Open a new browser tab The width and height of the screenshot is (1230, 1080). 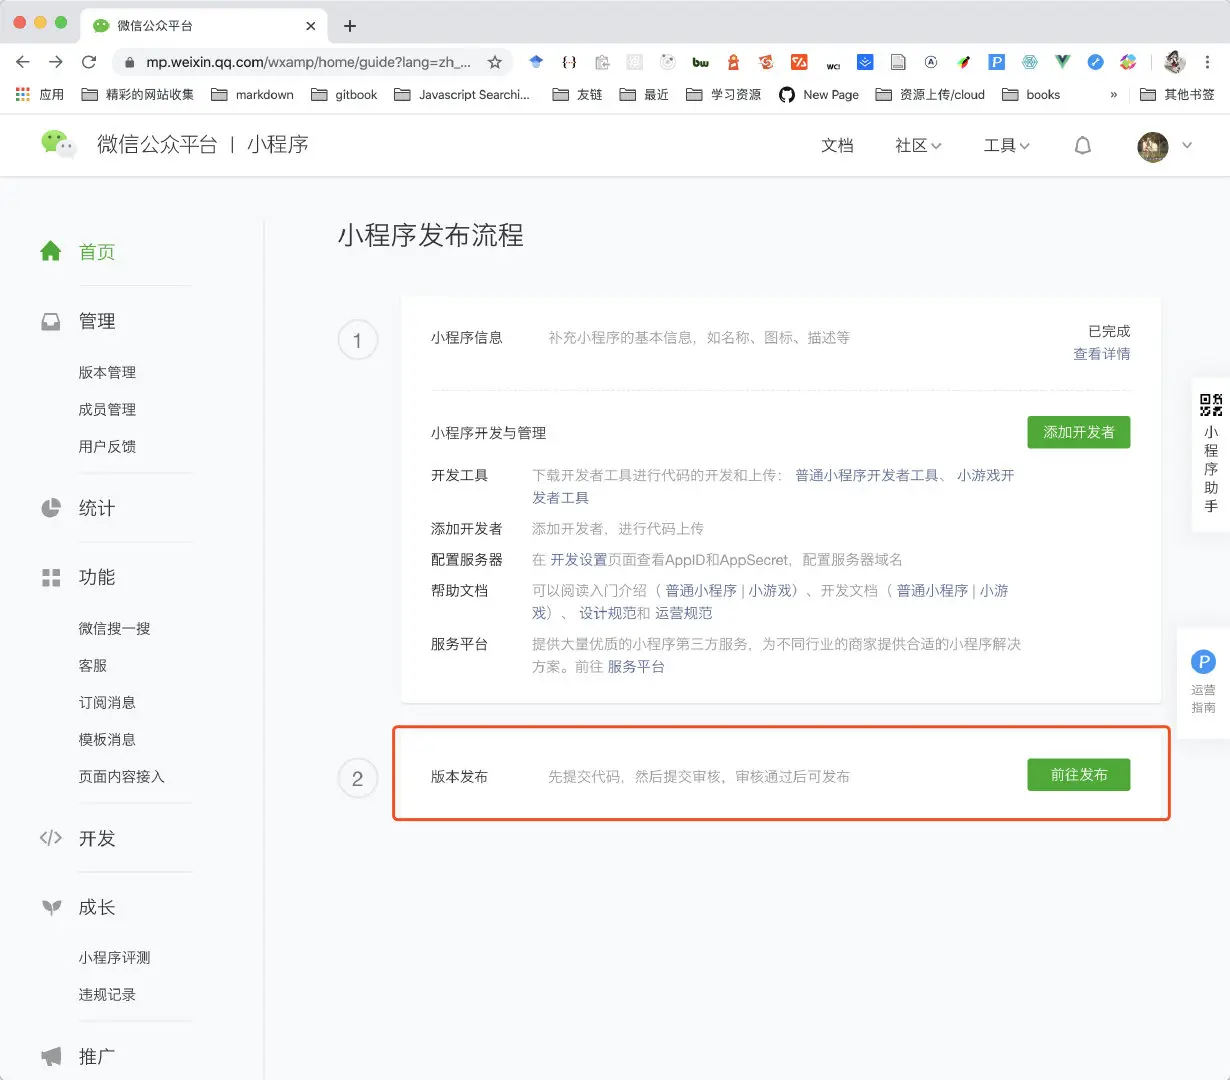350,26
